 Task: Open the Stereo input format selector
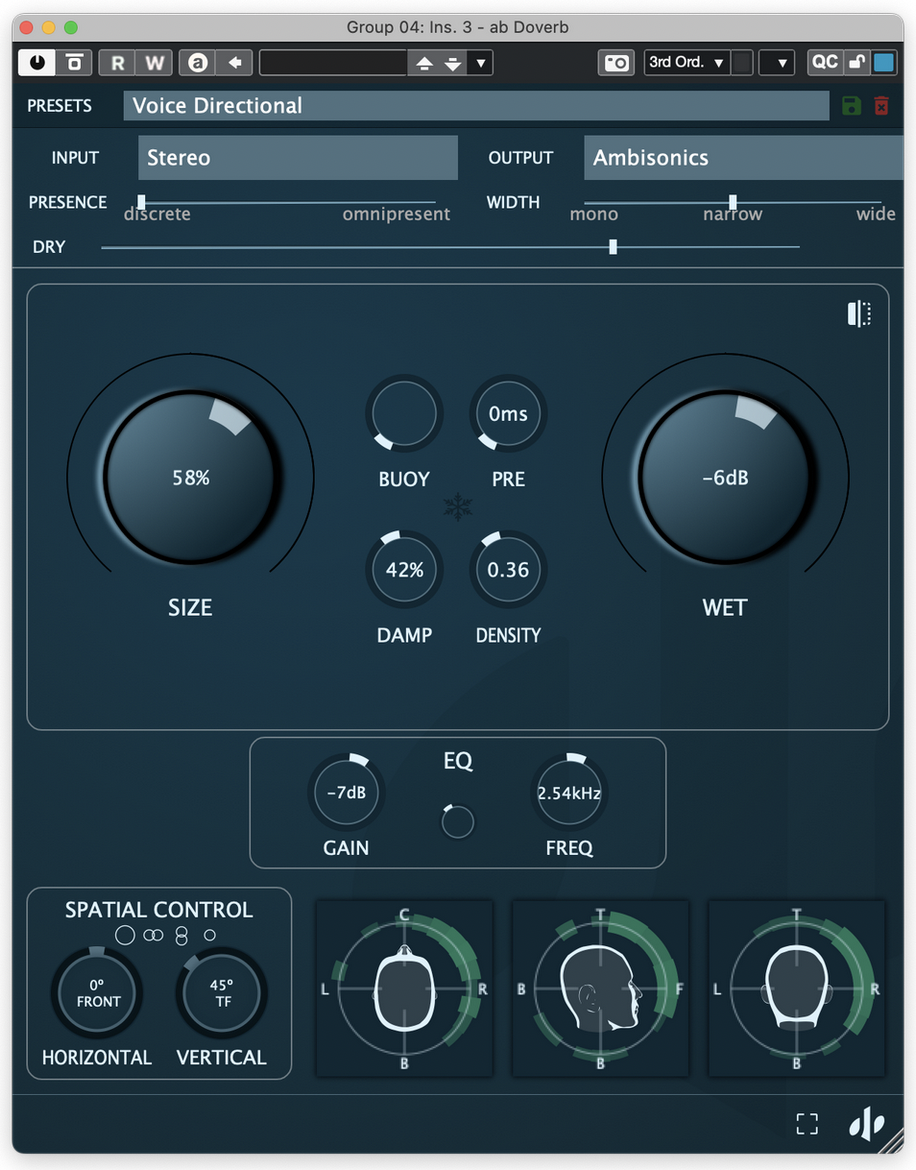pos(298,157)
